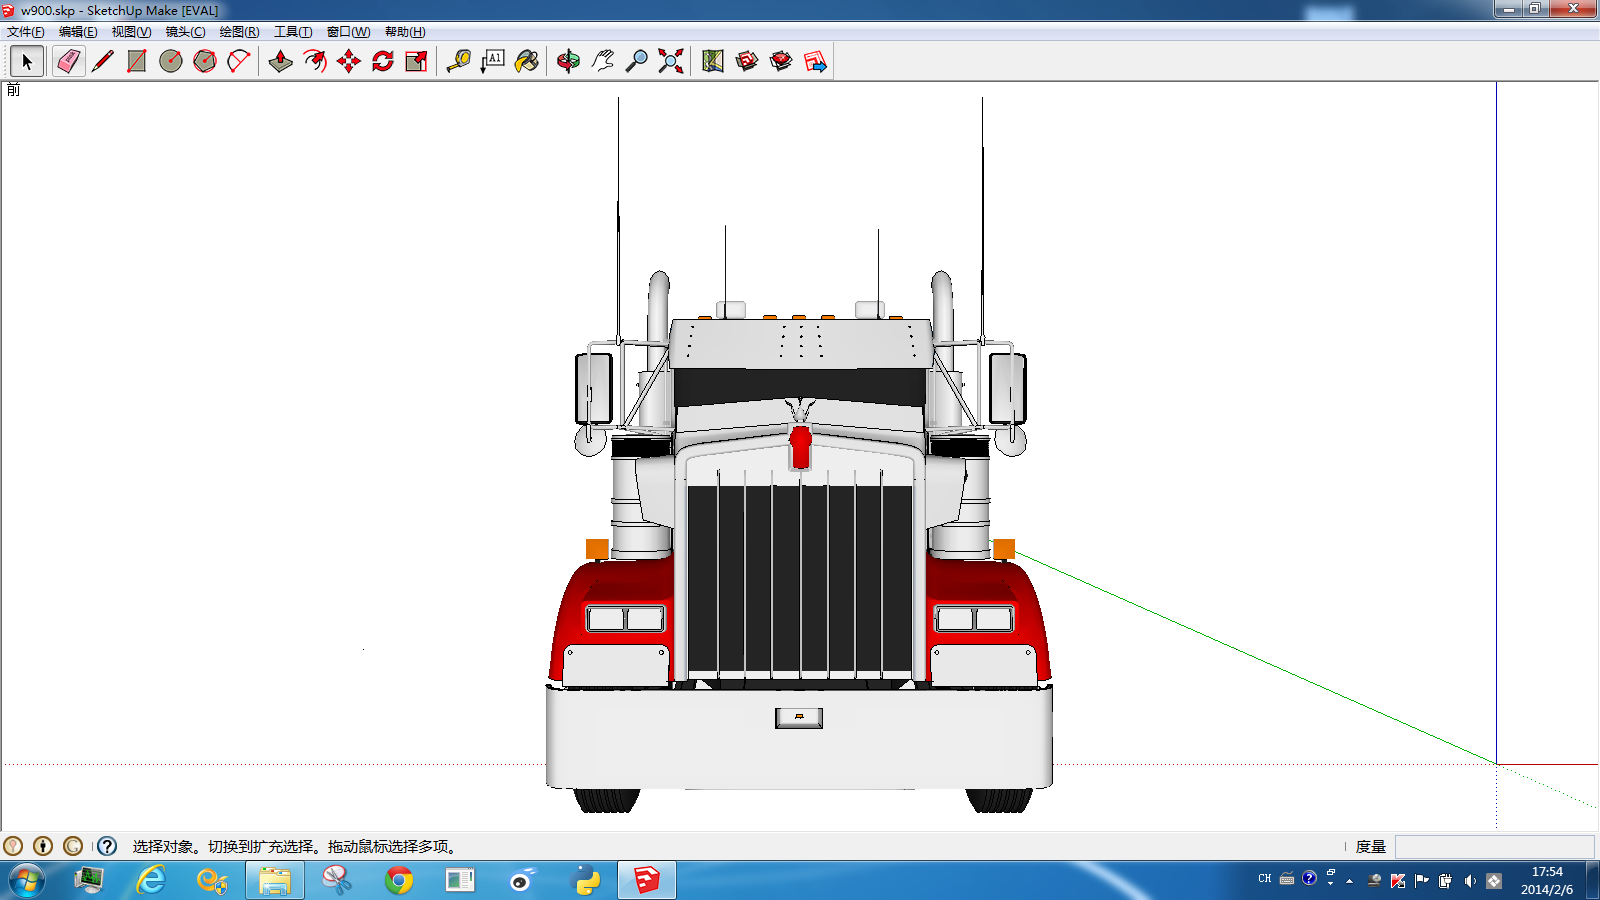Open the 帮助(H) menu

pos(405,32)
